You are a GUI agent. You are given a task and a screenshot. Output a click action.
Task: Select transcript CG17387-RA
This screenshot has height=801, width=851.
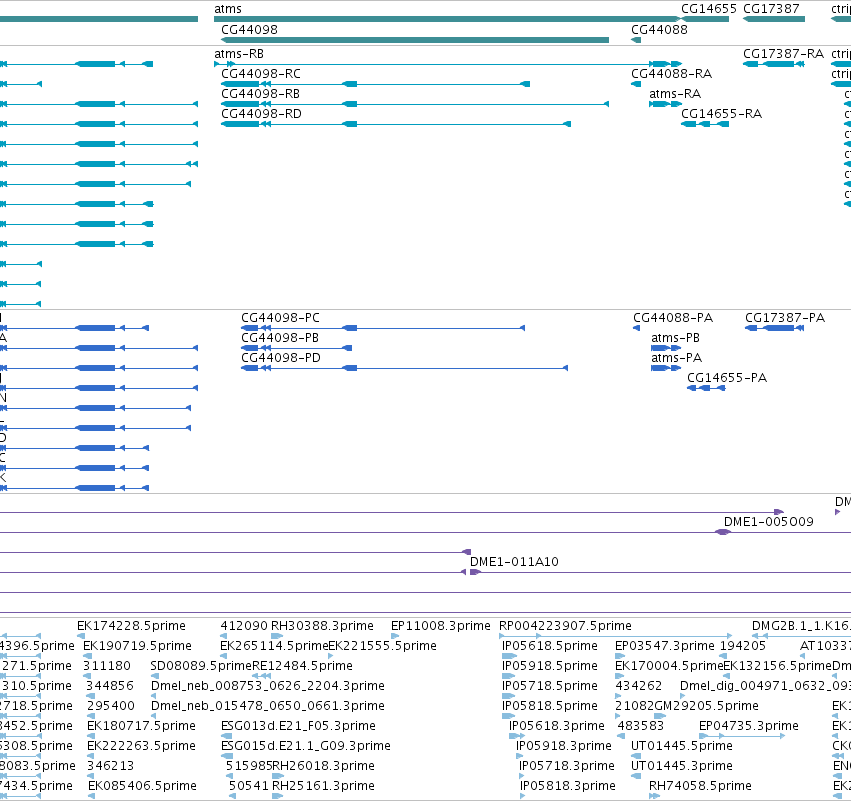pyautogui.click(x=783, y=54)
